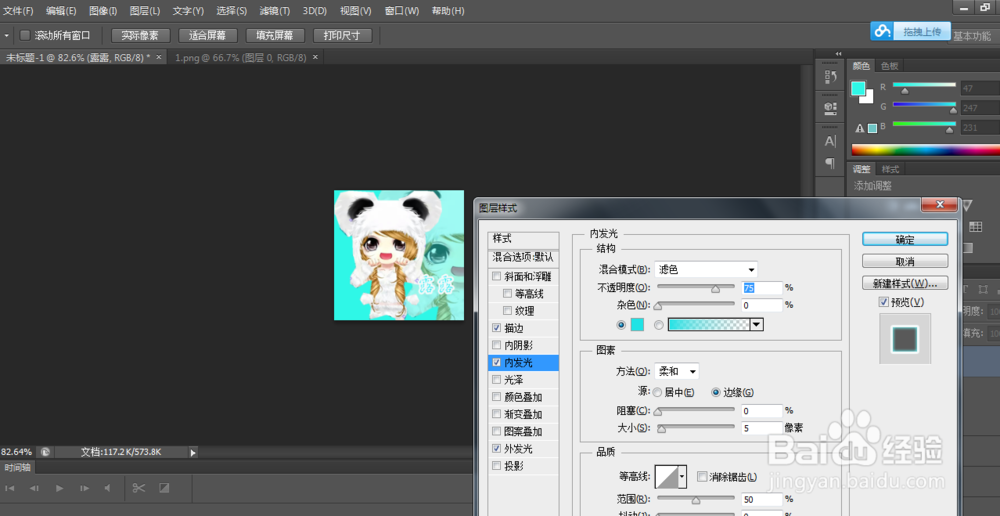Screen dimensions: 1000x516
Task: Open the 混合模式 滤色 dropdown
Action: [x=706, y=270]
